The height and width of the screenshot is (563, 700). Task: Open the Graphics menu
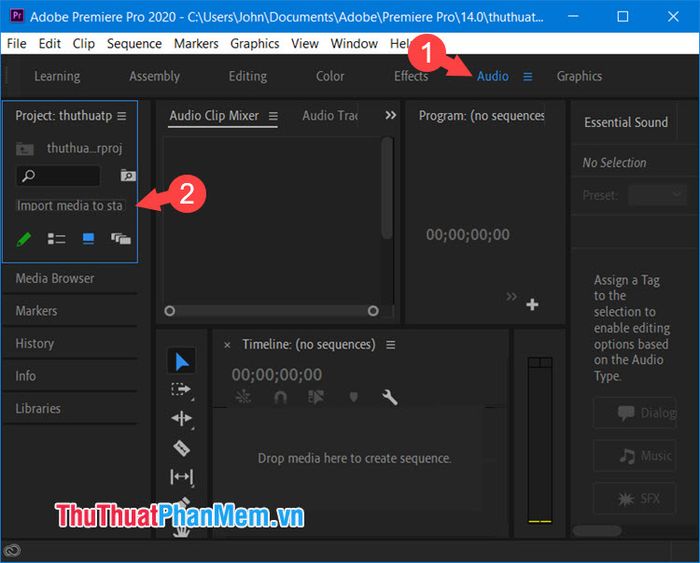coord(254,43)
